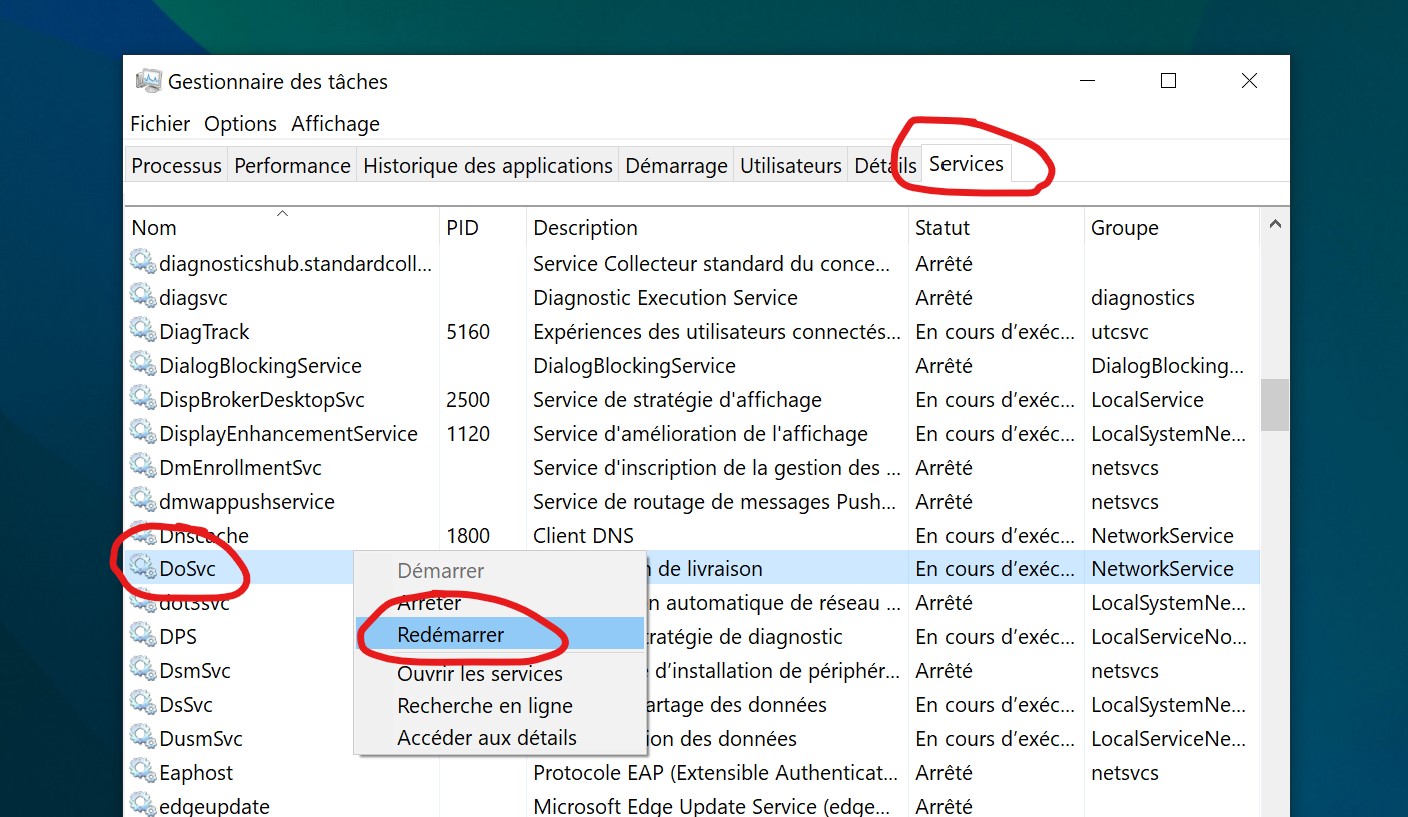Viewport: 1408px width, 817px height.
Task: Click the scrollbar up arrow in services list
Action: pyautogui.click(x=1274, y=225)
